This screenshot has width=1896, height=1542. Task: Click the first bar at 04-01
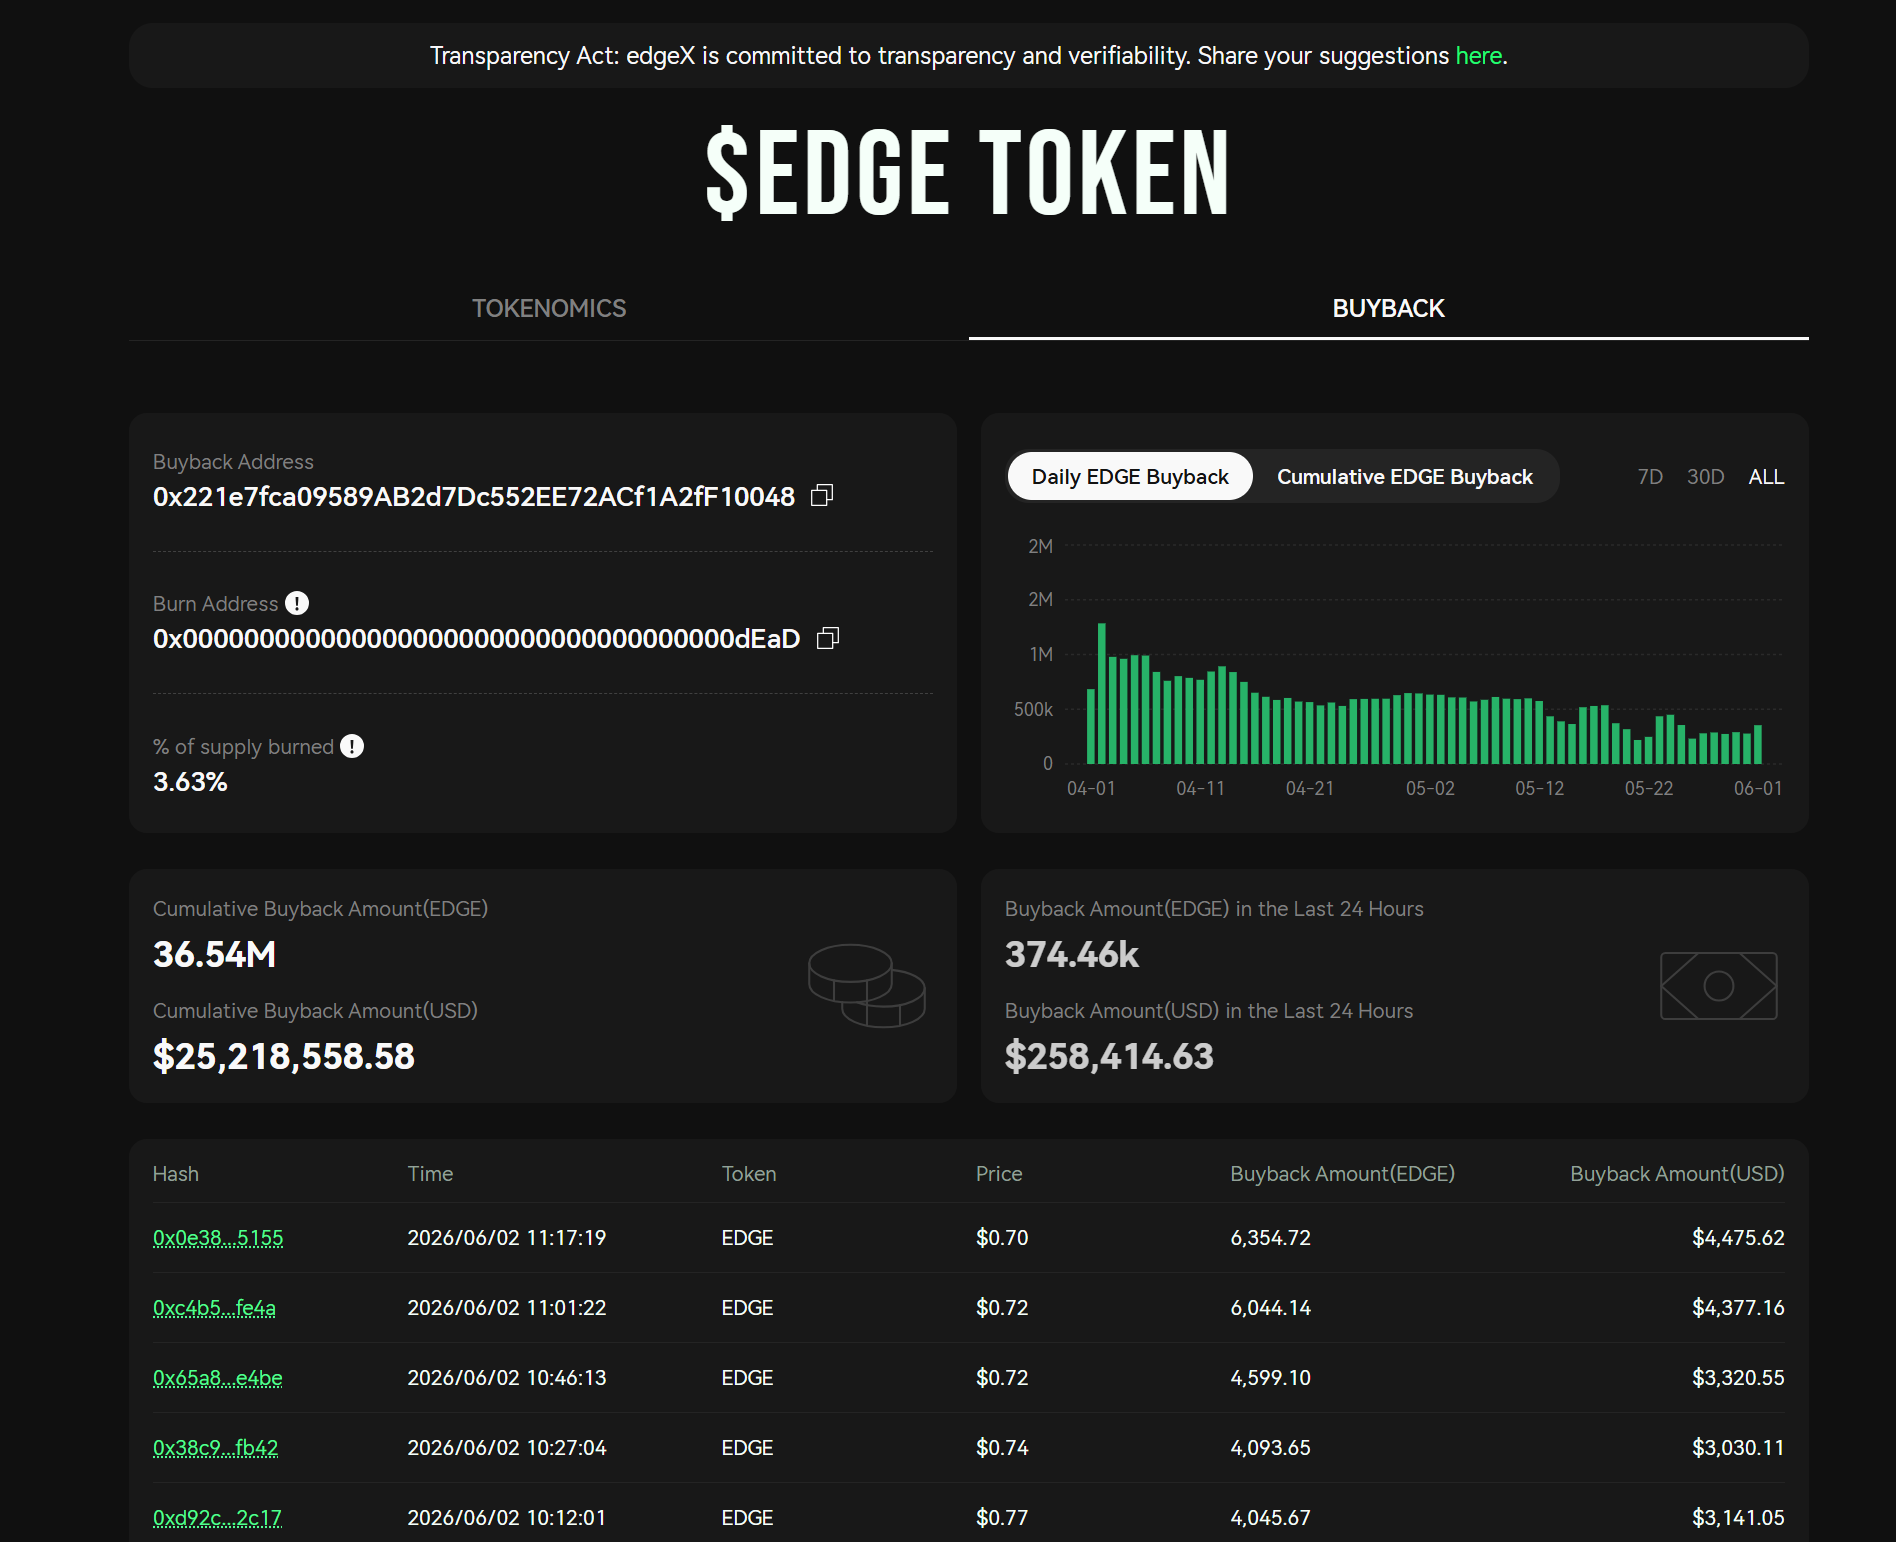click(1091, 726)
